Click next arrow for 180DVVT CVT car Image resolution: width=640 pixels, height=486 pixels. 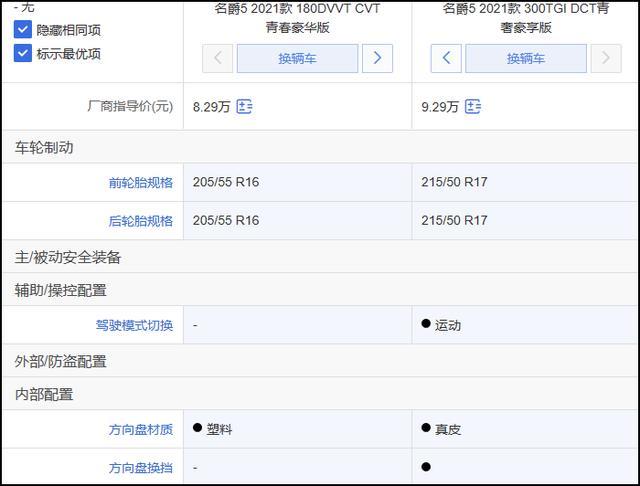pyautogui.click(x=377, y=58)
